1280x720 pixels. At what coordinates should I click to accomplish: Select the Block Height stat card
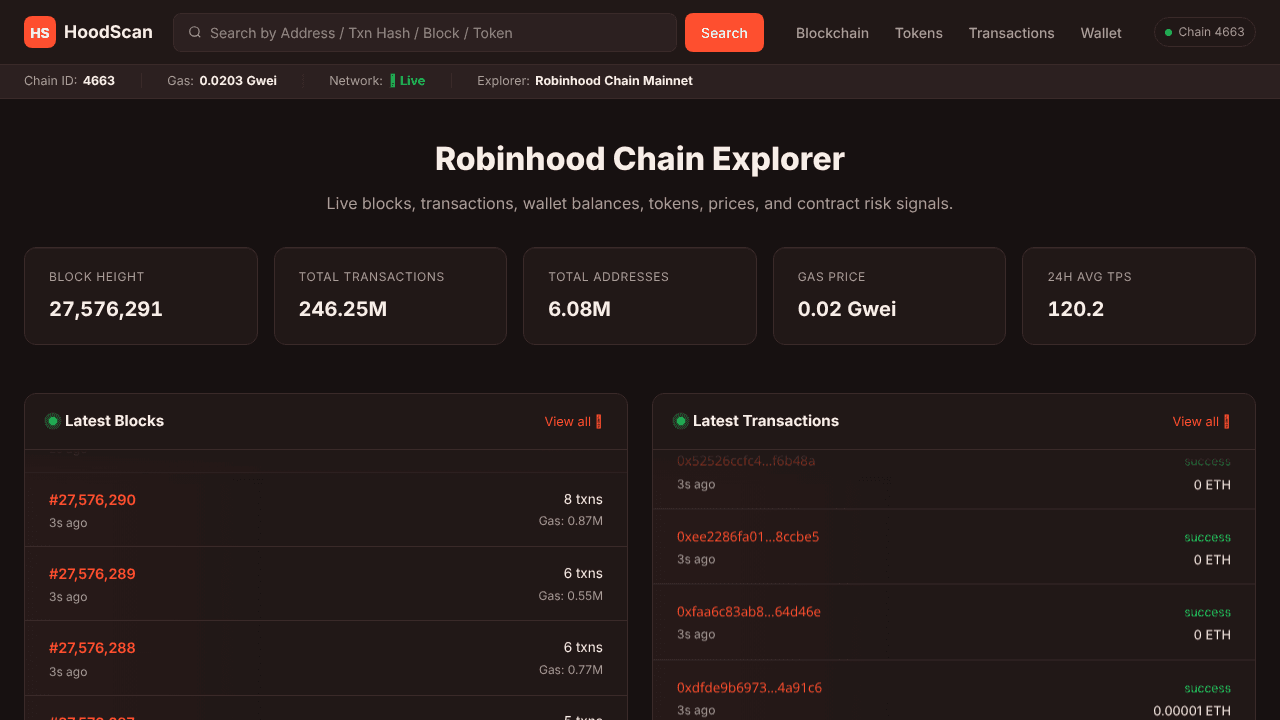pyautogui.click(x=141, y=296)
